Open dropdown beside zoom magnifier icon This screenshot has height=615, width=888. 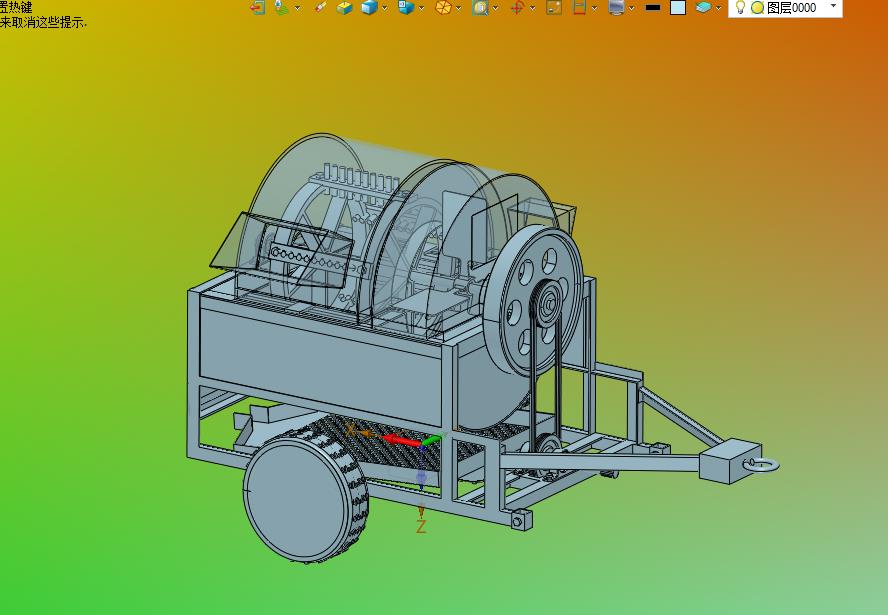pyautogui.click(x=496, y=8)
